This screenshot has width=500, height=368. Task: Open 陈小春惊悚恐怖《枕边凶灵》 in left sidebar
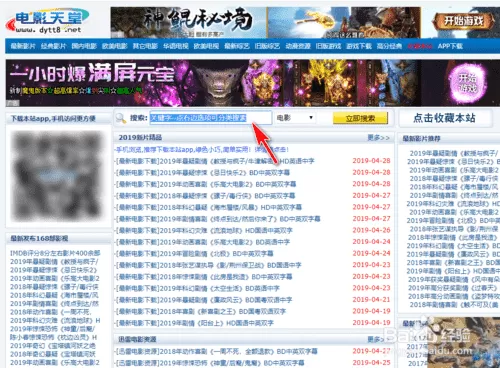pos(54,337)
